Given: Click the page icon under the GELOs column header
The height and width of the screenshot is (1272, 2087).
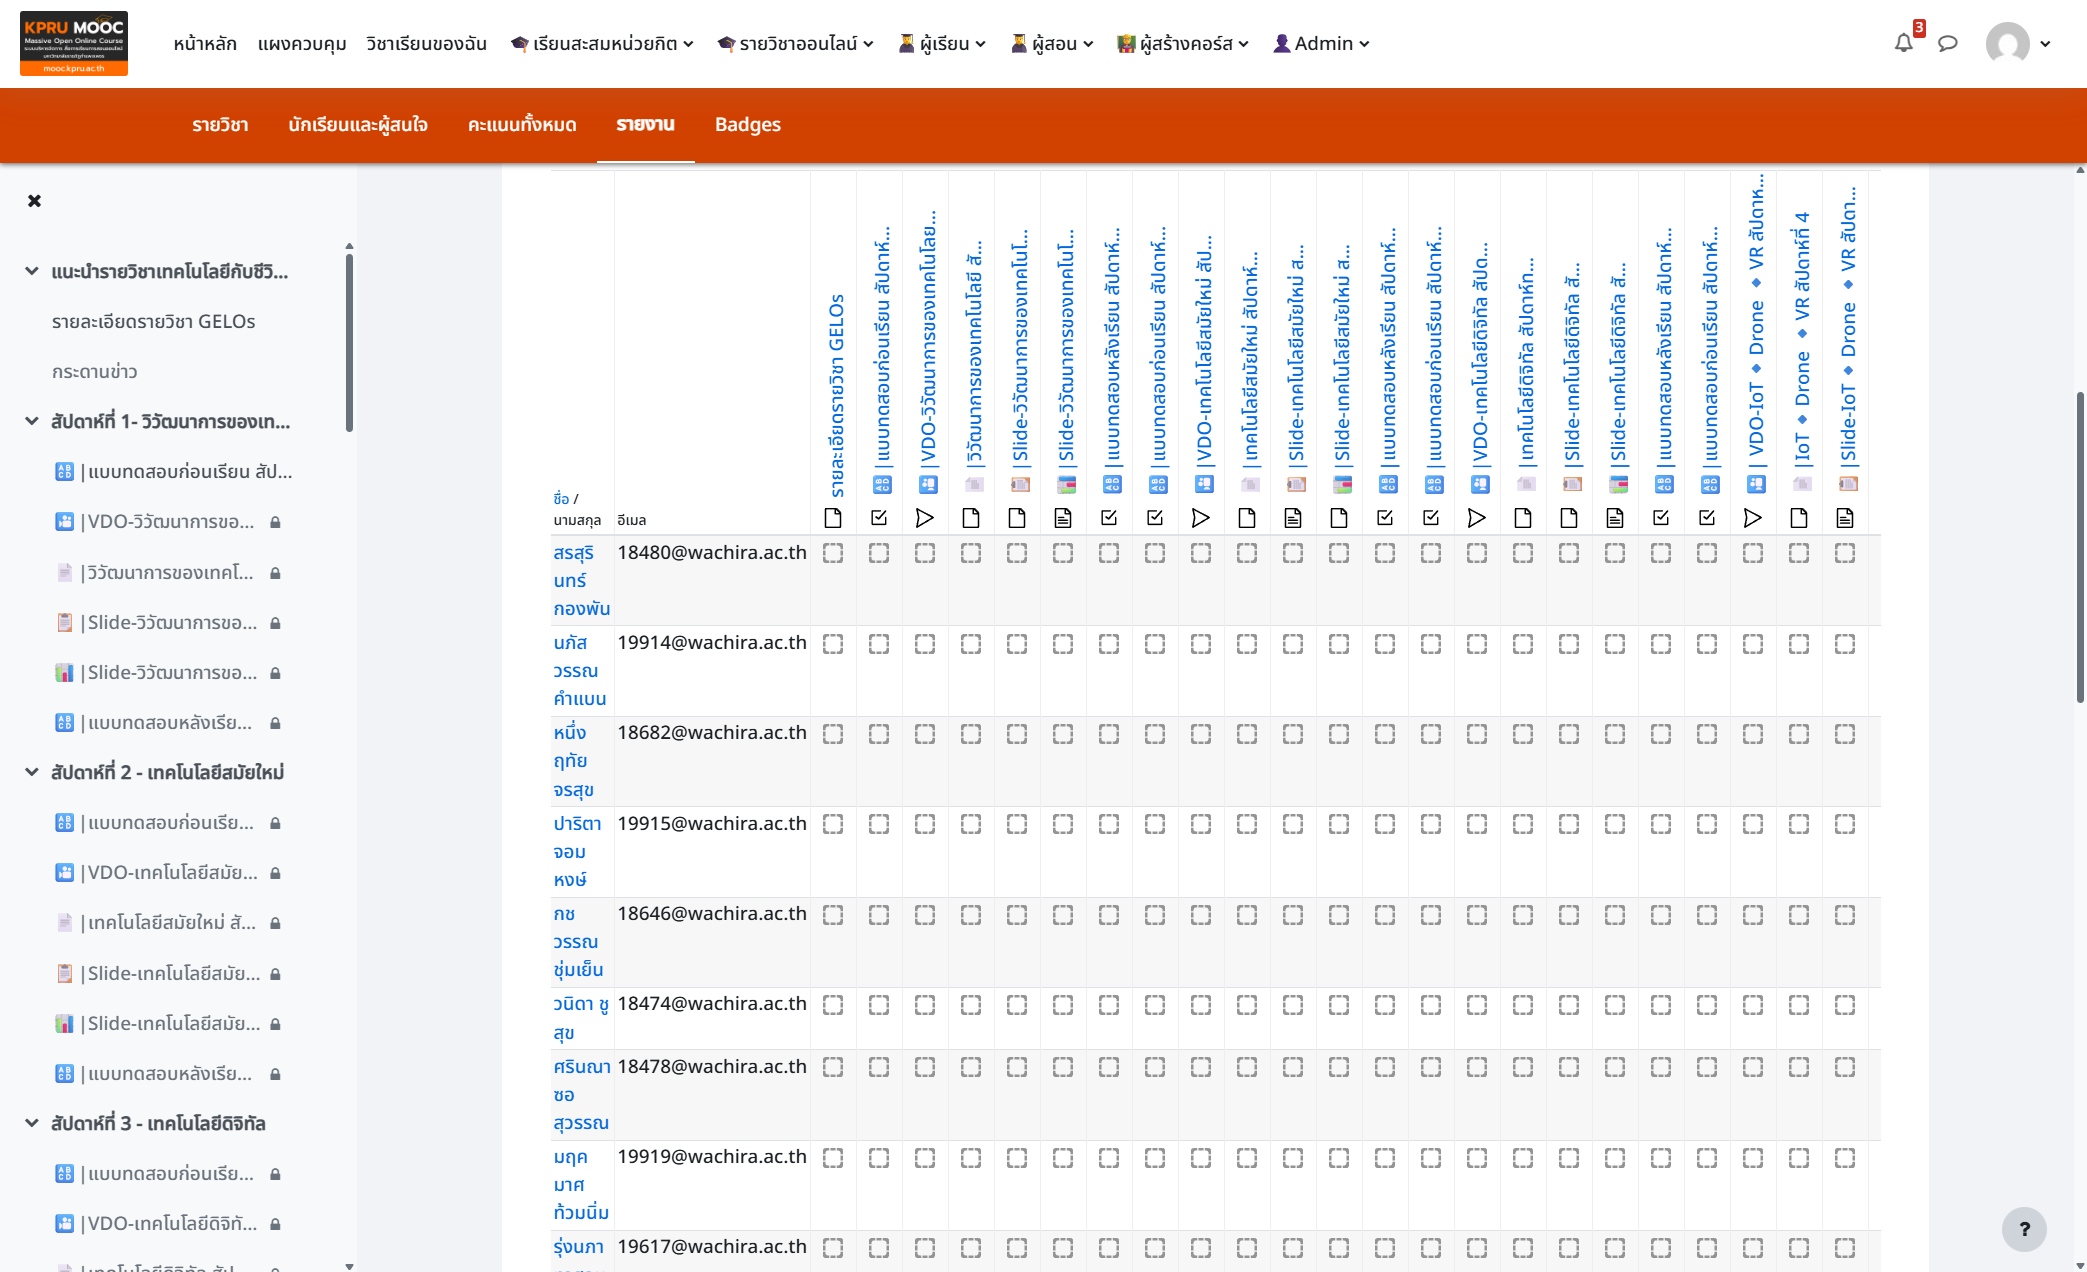Looking at the screenshot, I should pos(832,518).
